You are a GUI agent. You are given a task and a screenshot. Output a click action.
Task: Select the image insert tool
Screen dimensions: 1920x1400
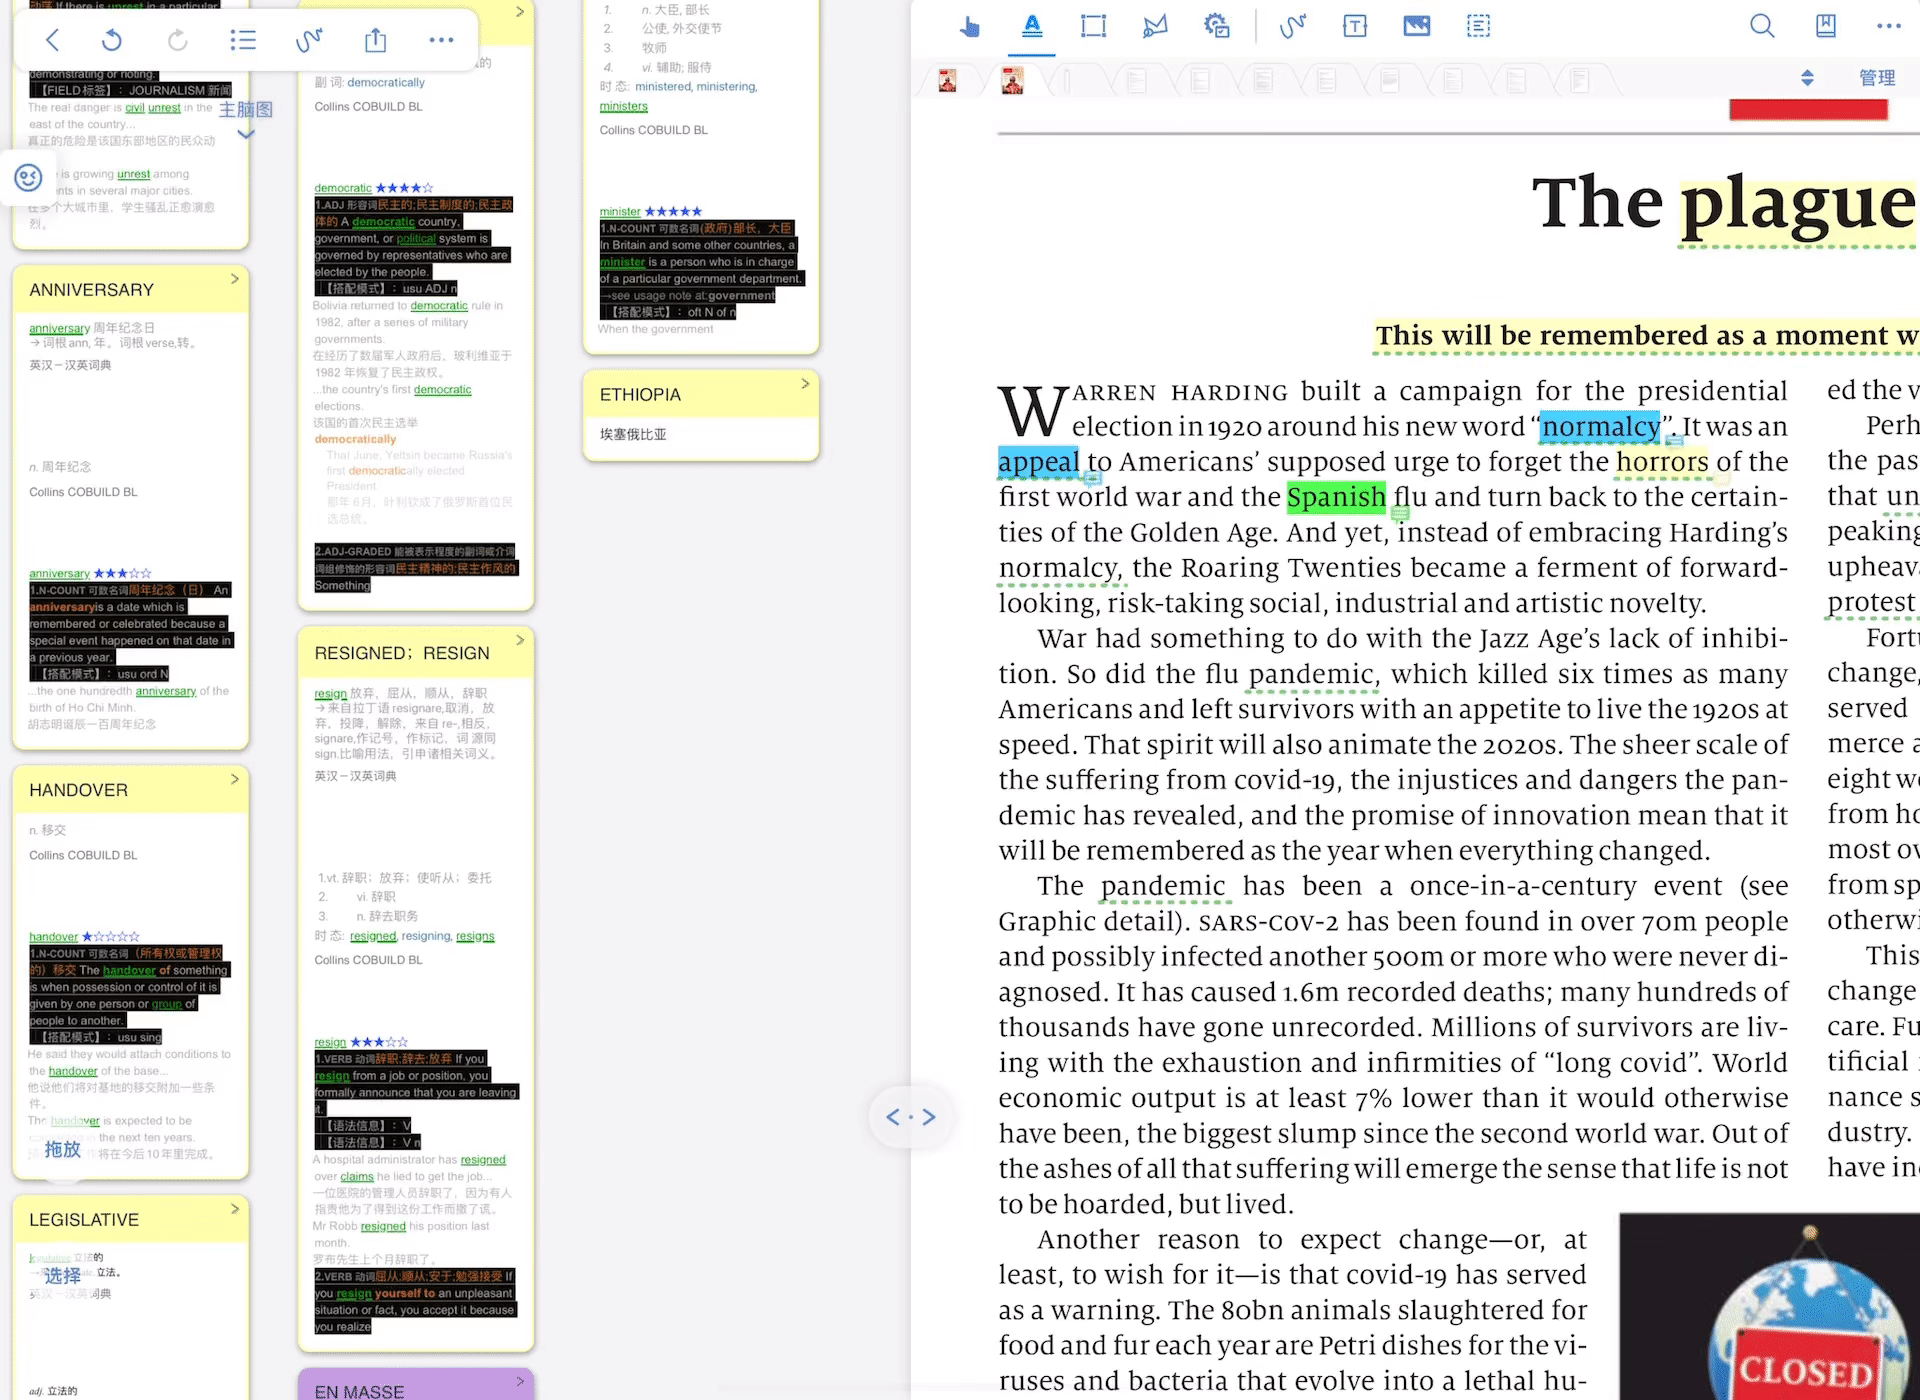coord(1417,27)
